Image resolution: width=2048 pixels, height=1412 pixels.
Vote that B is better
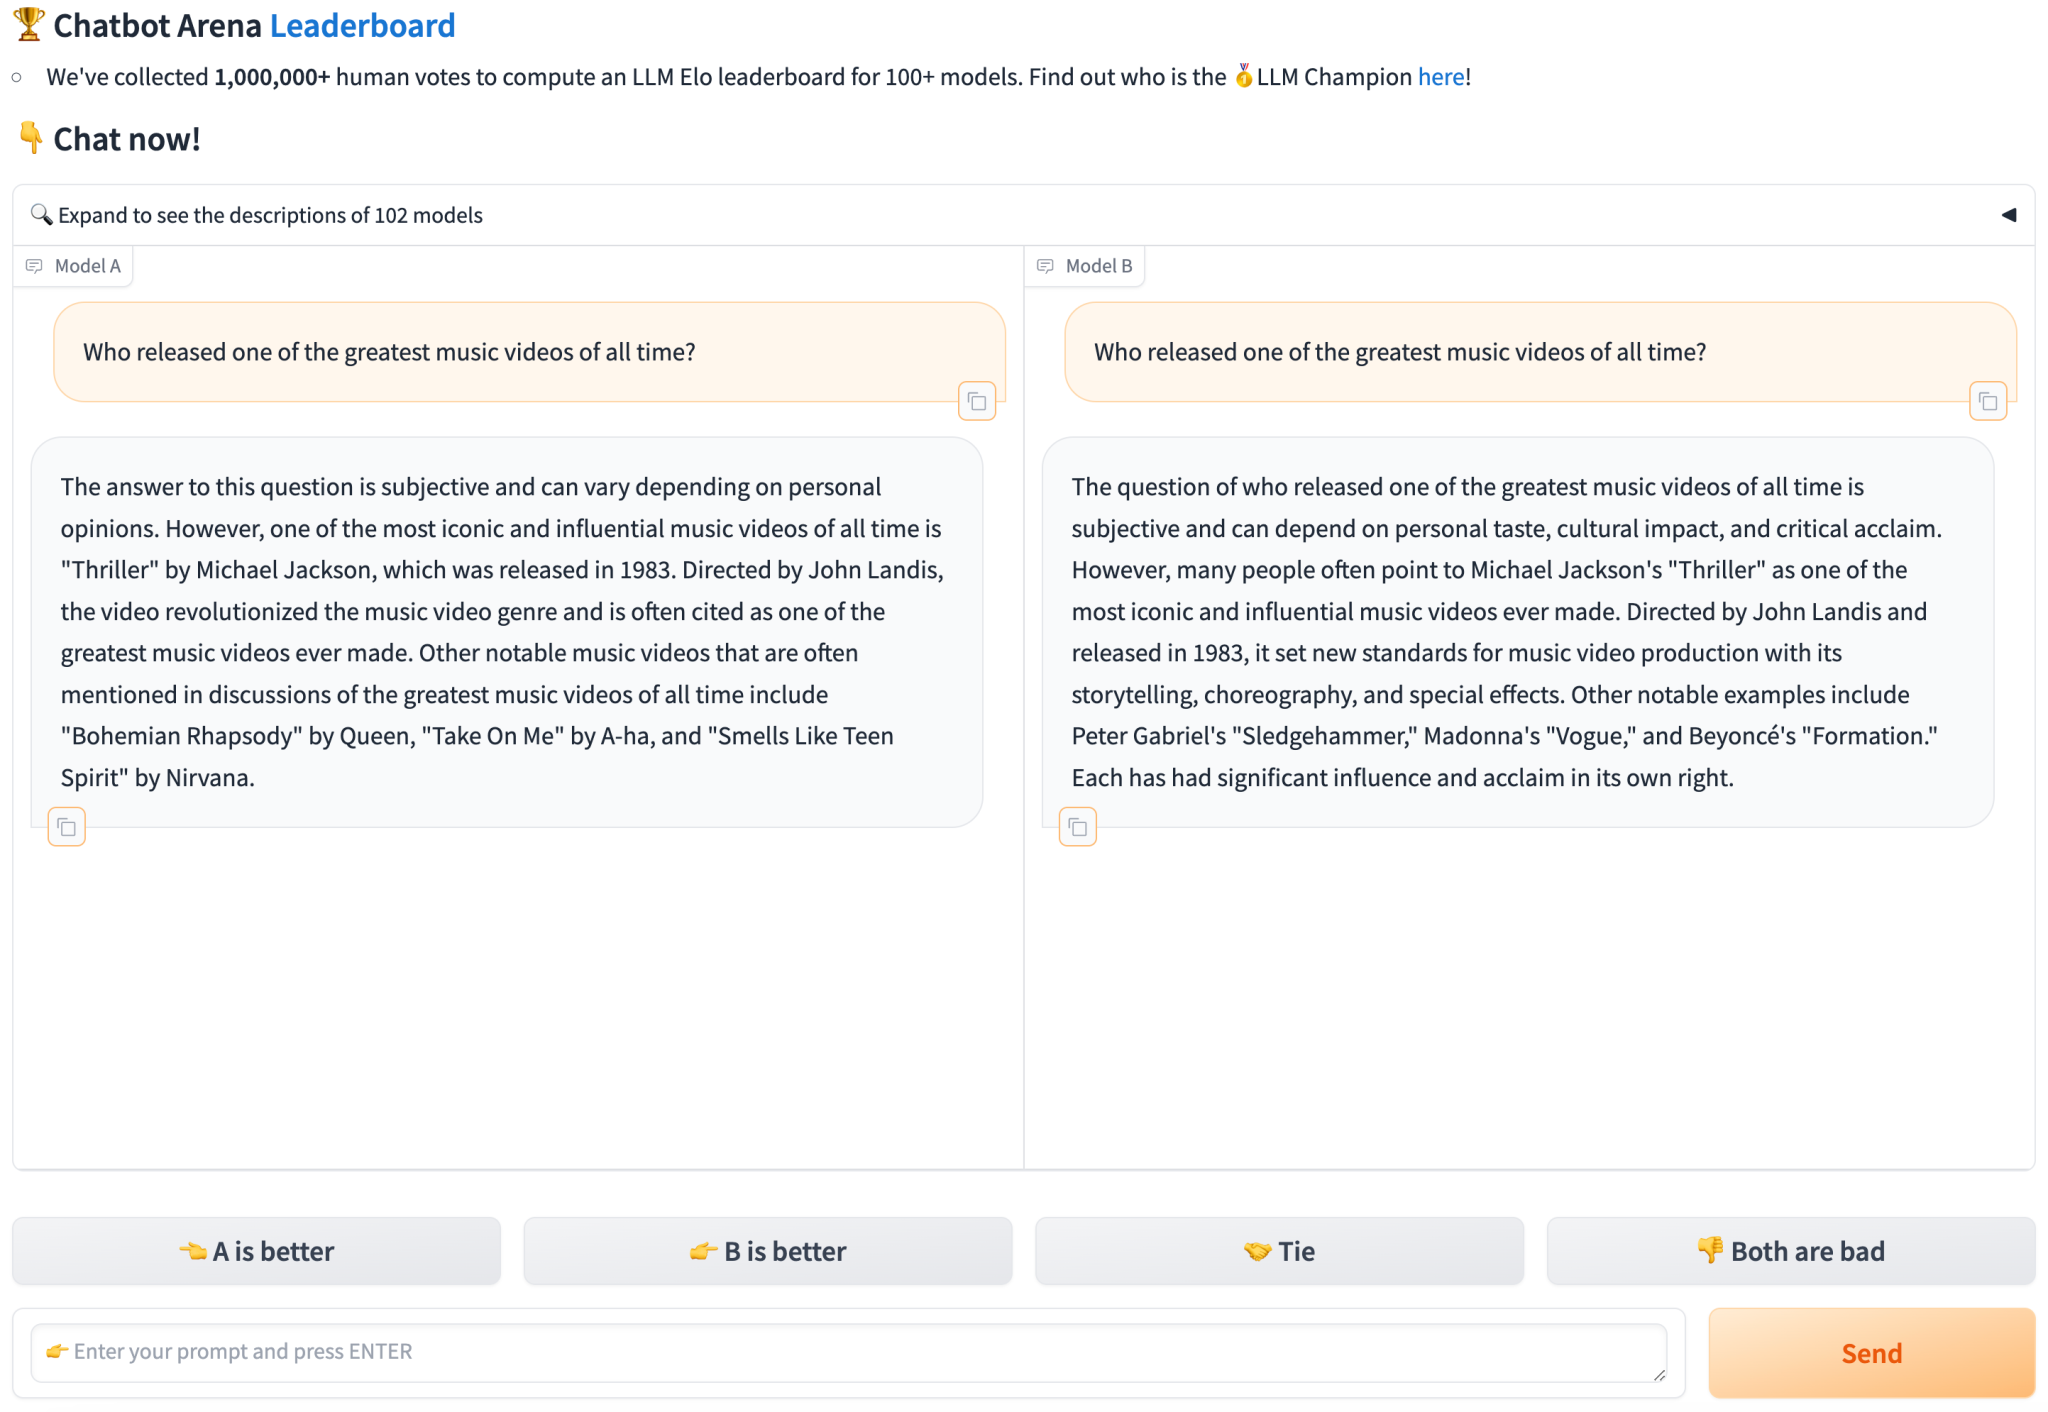click(x=768, y=1251)
